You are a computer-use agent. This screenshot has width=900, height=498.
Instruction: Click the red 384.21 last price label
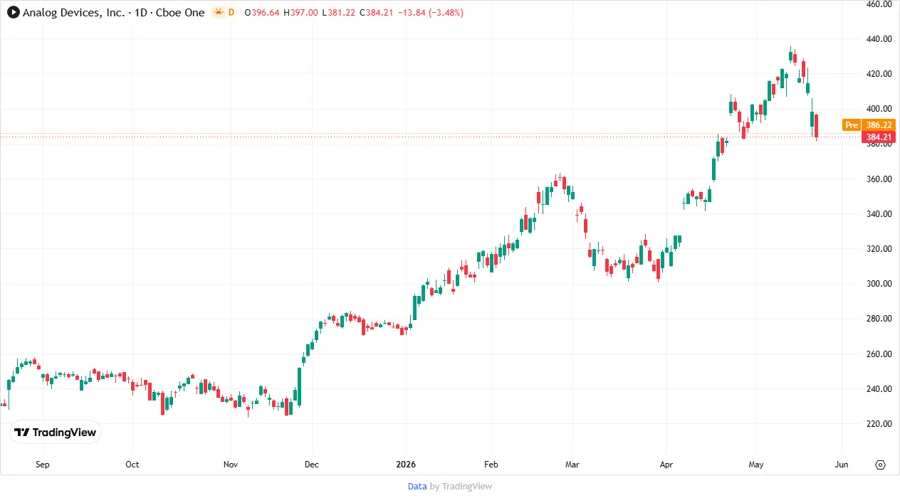point(879,137)
